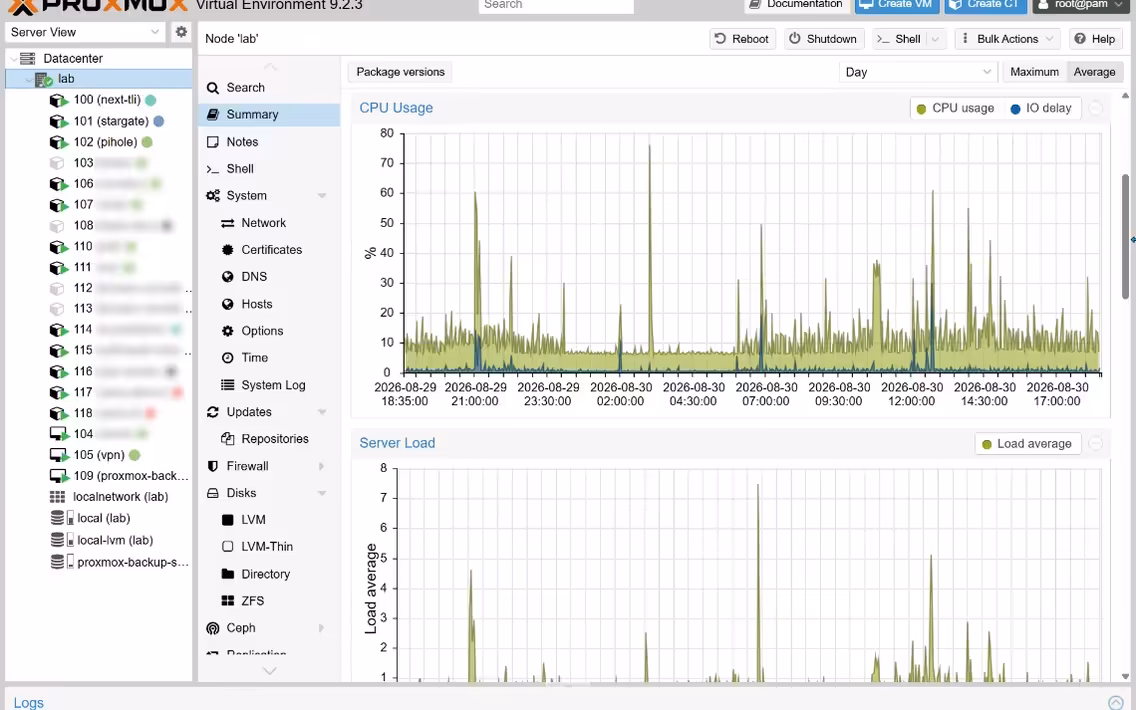Viewport: 1136px width, 710px height.
Task: Click the Directory folder icon
Action: (227, 575)
